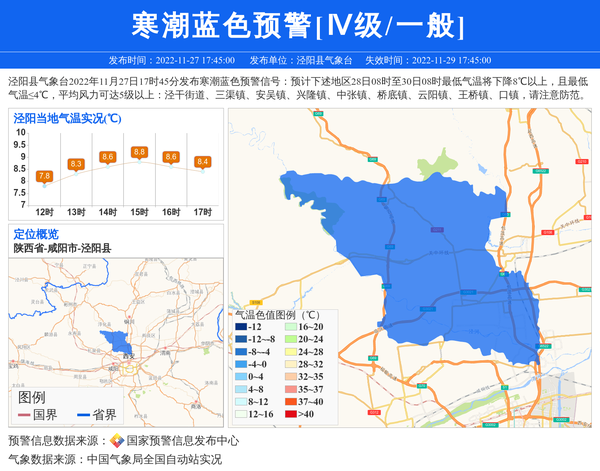Click the red 国界 line symbol in legend
This screenshot has width=600, height=471.
[22, 415]
